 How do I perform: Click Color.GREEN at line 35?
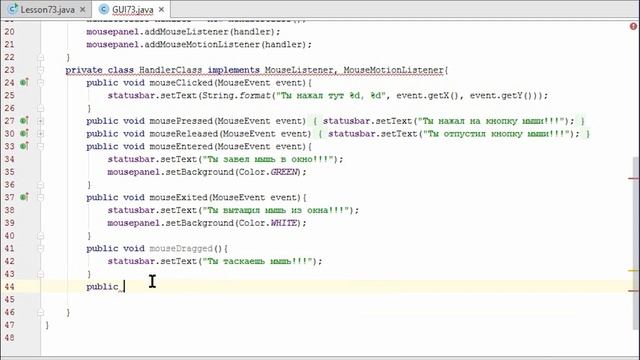point(269,172)
